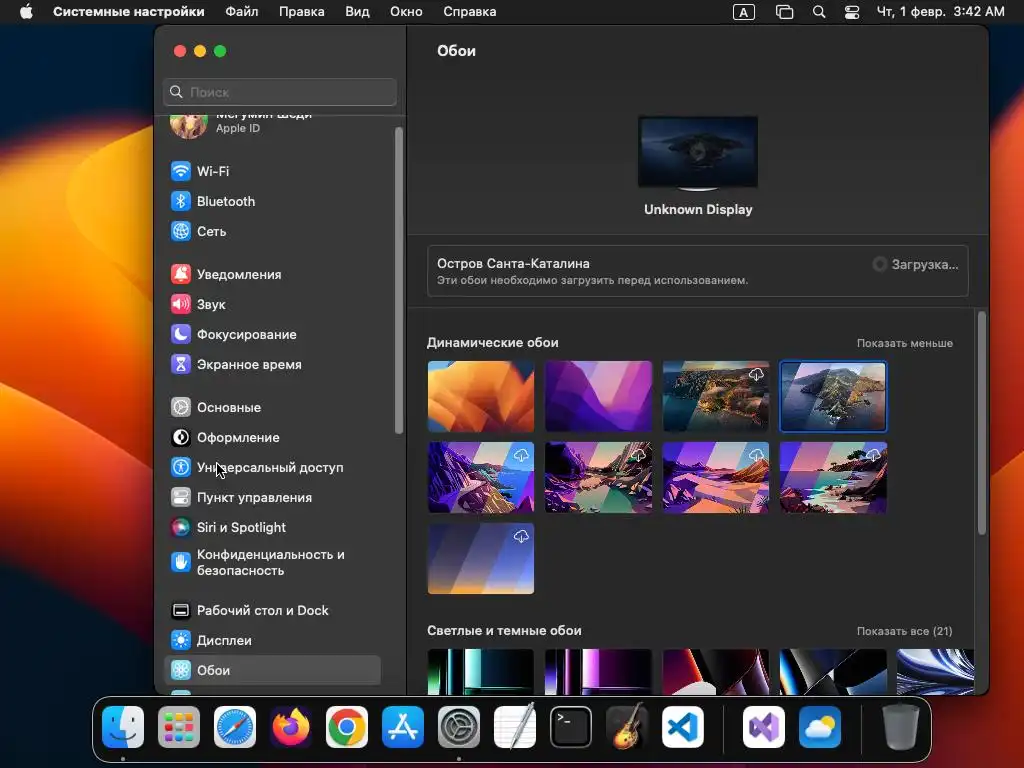
Task: Open Control Center in menu bar
Action: click(852, 12)
